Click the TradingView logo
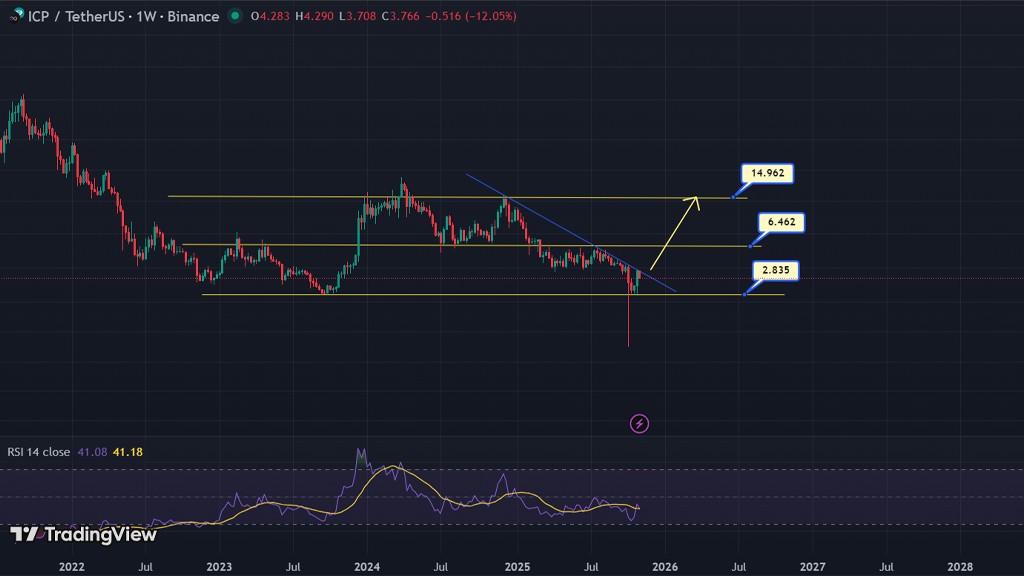The image size is (1024, 576). pos(84,534)
